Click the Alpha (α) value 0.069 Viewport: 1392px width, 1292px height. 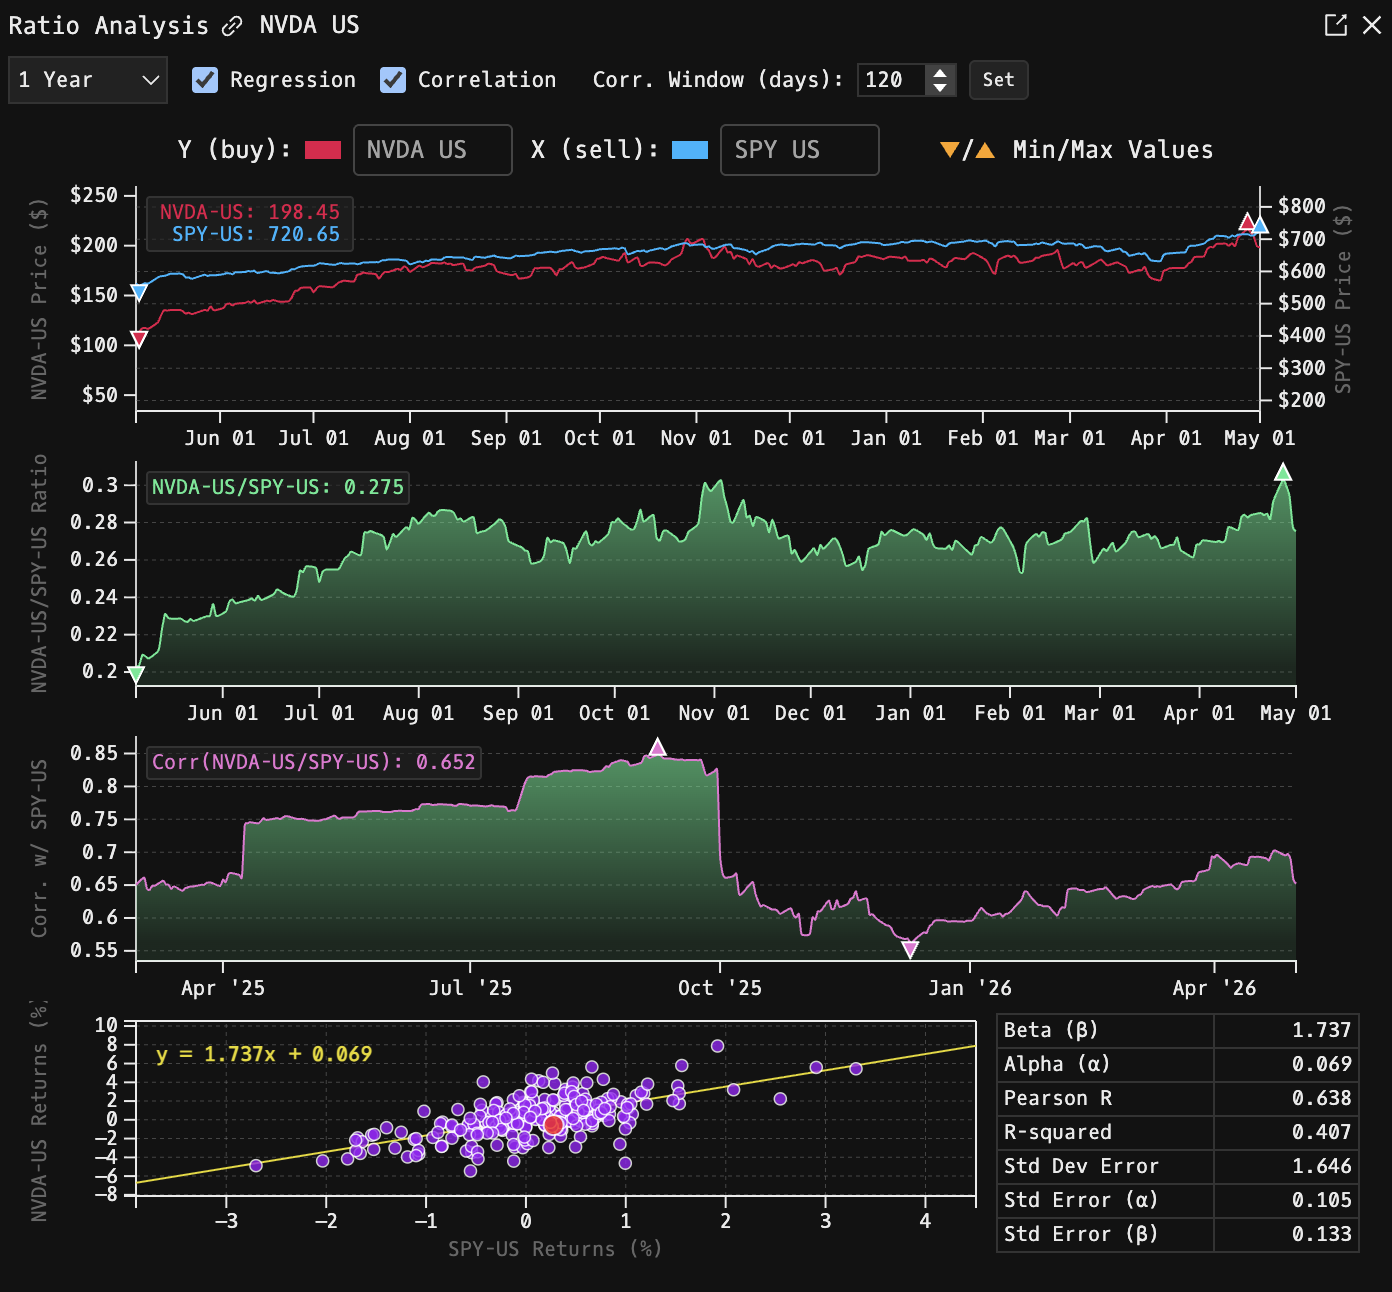1321,1064
